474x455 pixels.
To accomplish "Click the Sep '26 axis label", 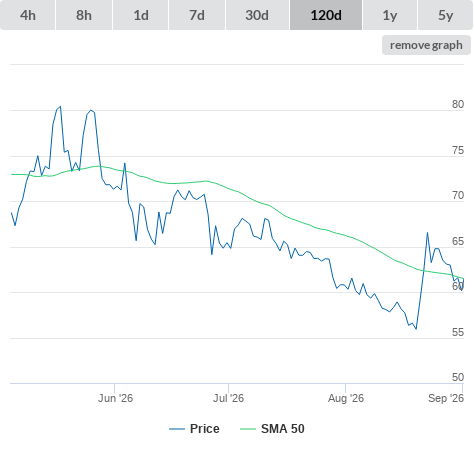I will (x=446, y=398).
